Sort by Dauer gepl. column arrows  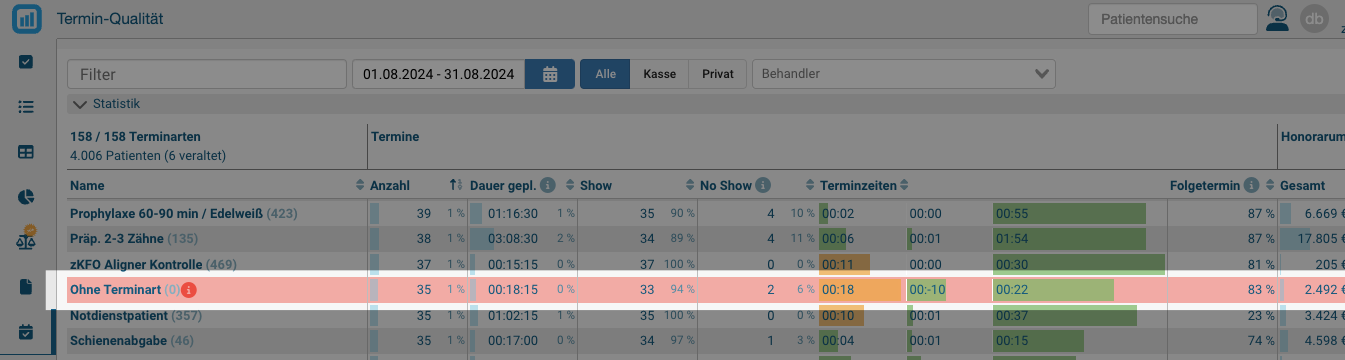tap(571, 186)
